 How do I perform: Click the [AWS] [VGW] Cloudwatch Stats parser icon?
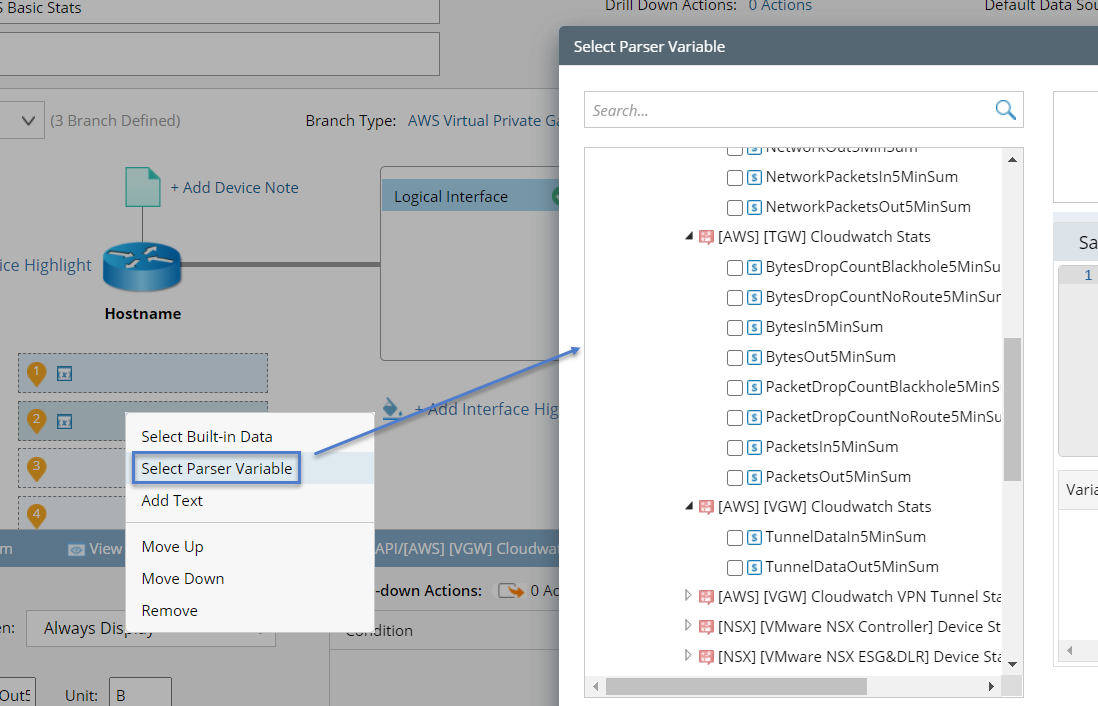(x=707, y=506)
